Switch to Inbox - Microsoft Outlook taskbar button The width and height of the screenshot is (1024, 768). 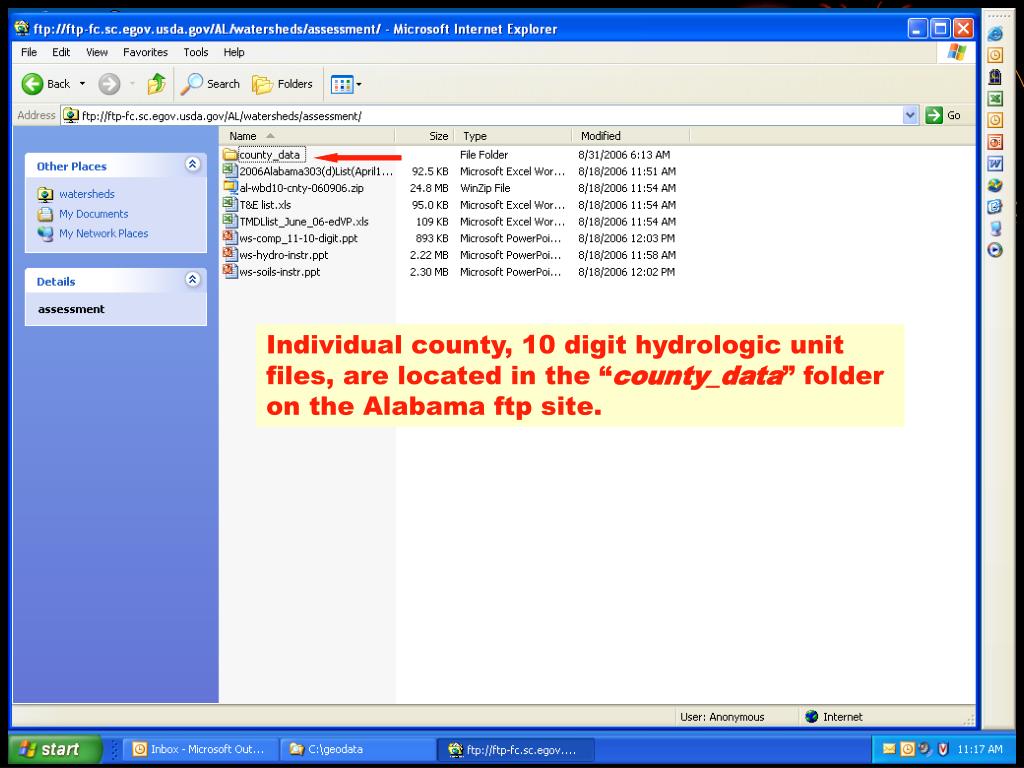click(x=200, y=749)
